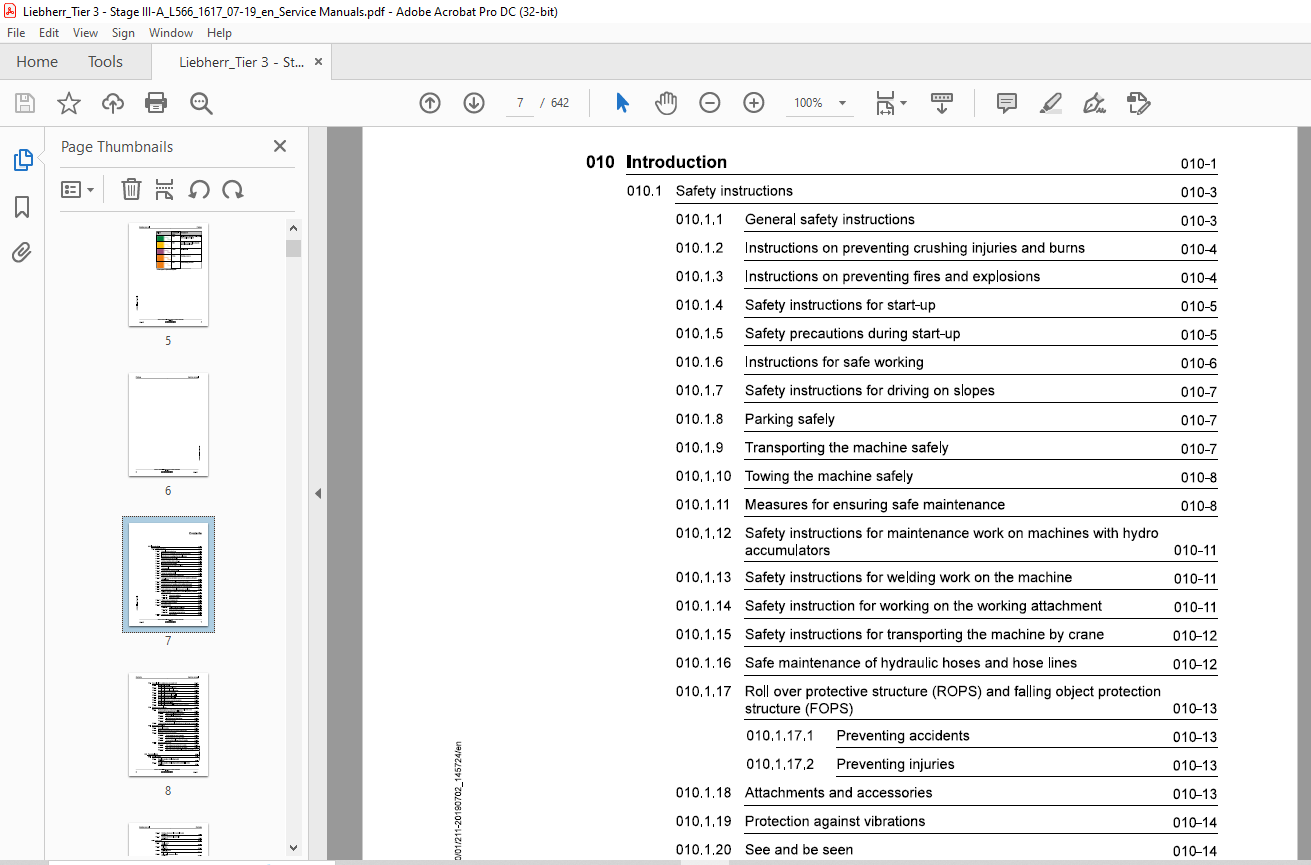This screenshot has height=865, width=1311.
Task: Collapse the navigation pane with arrow
Action: 318,493
